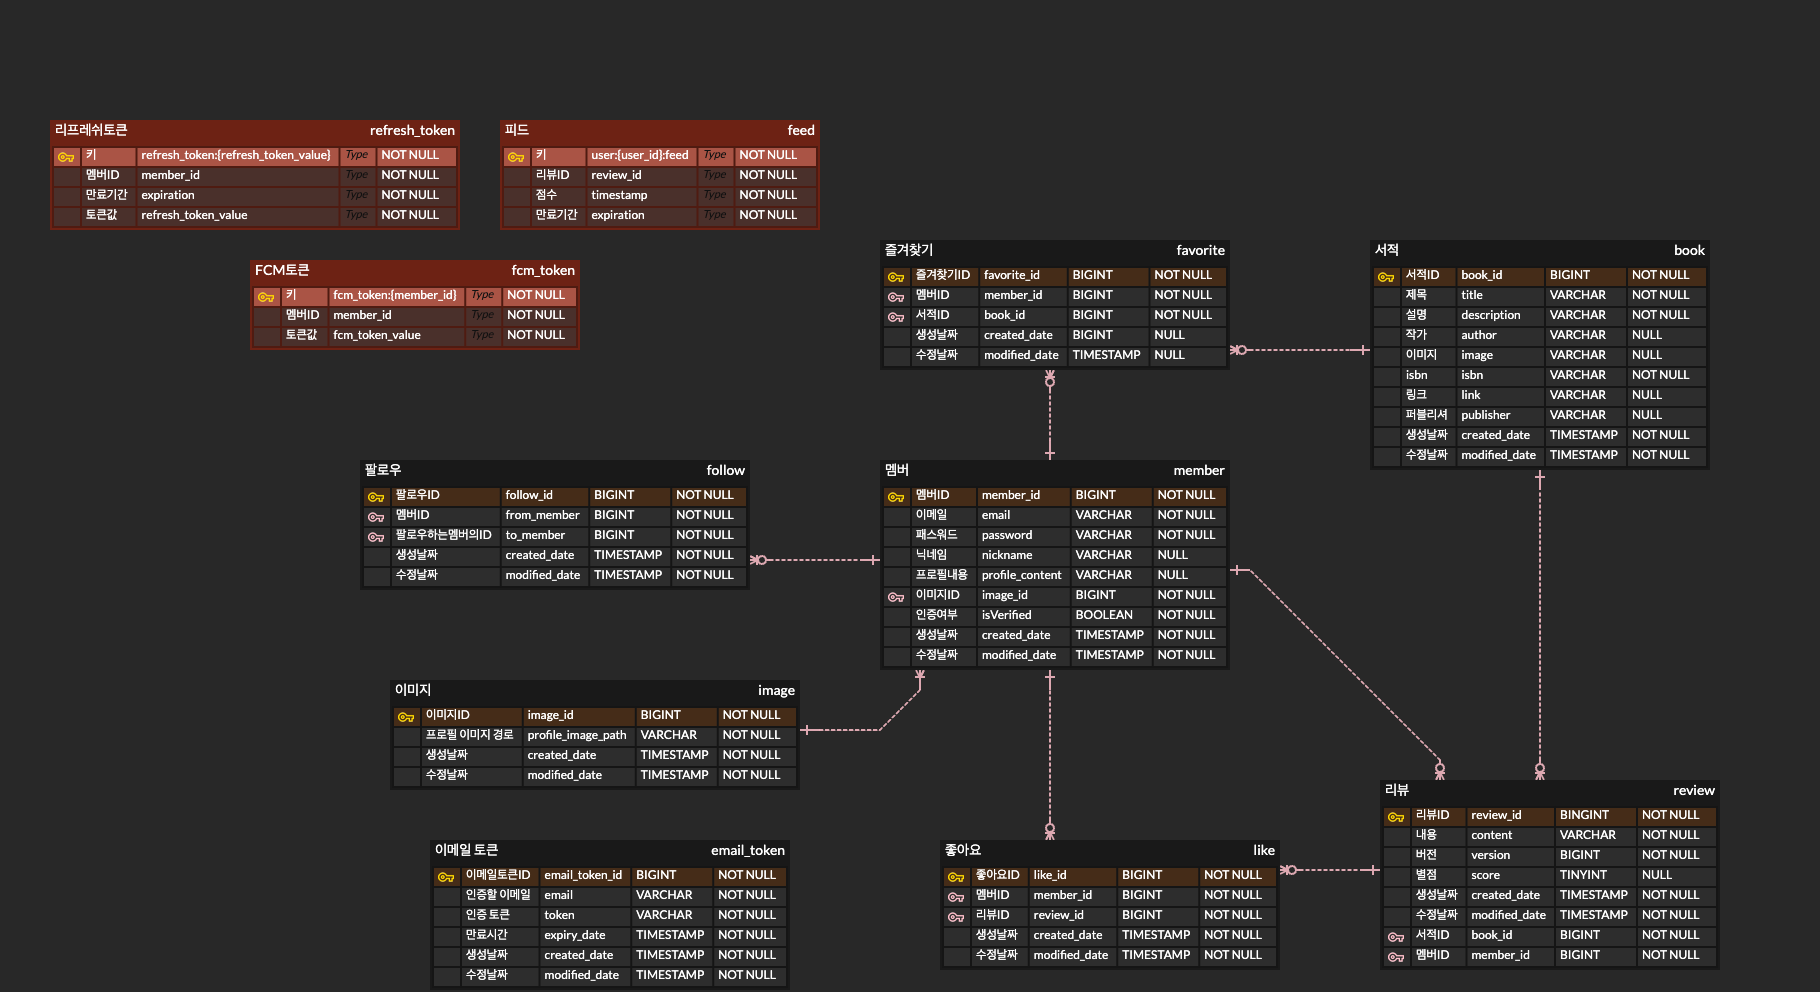Click the TINYINT type of score column

[1583, 875]
